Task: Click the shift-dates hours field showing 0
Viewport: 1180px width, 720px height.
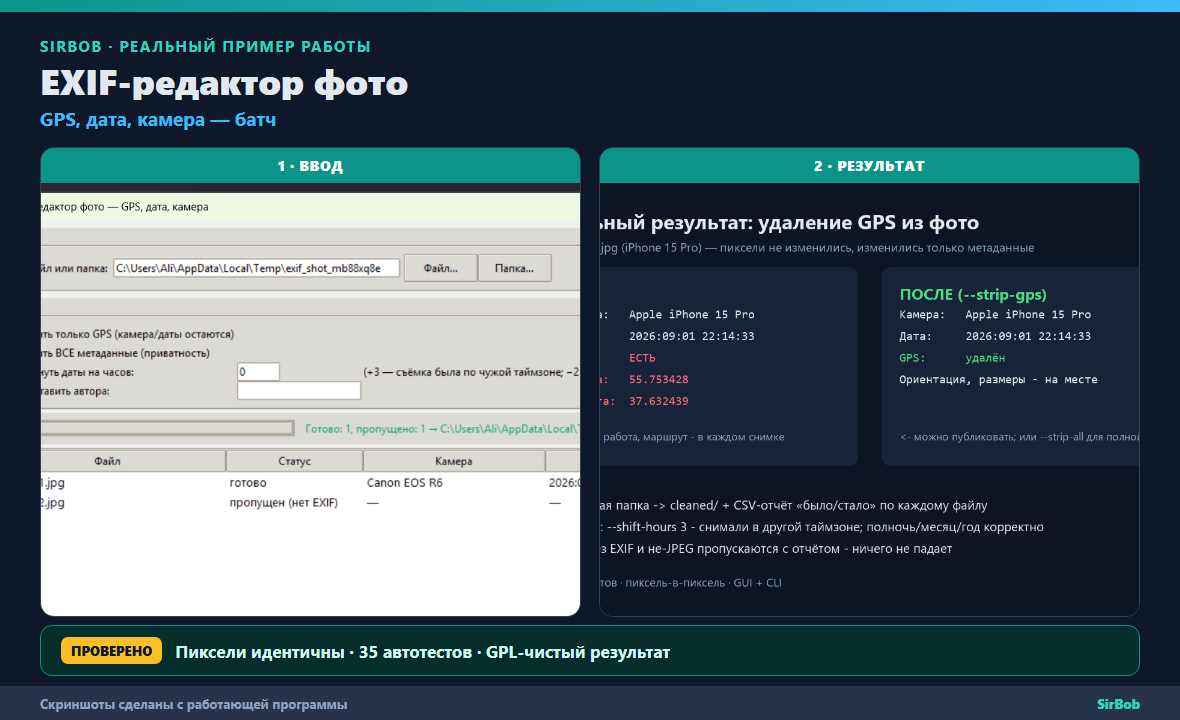Action: pos(258,372)
